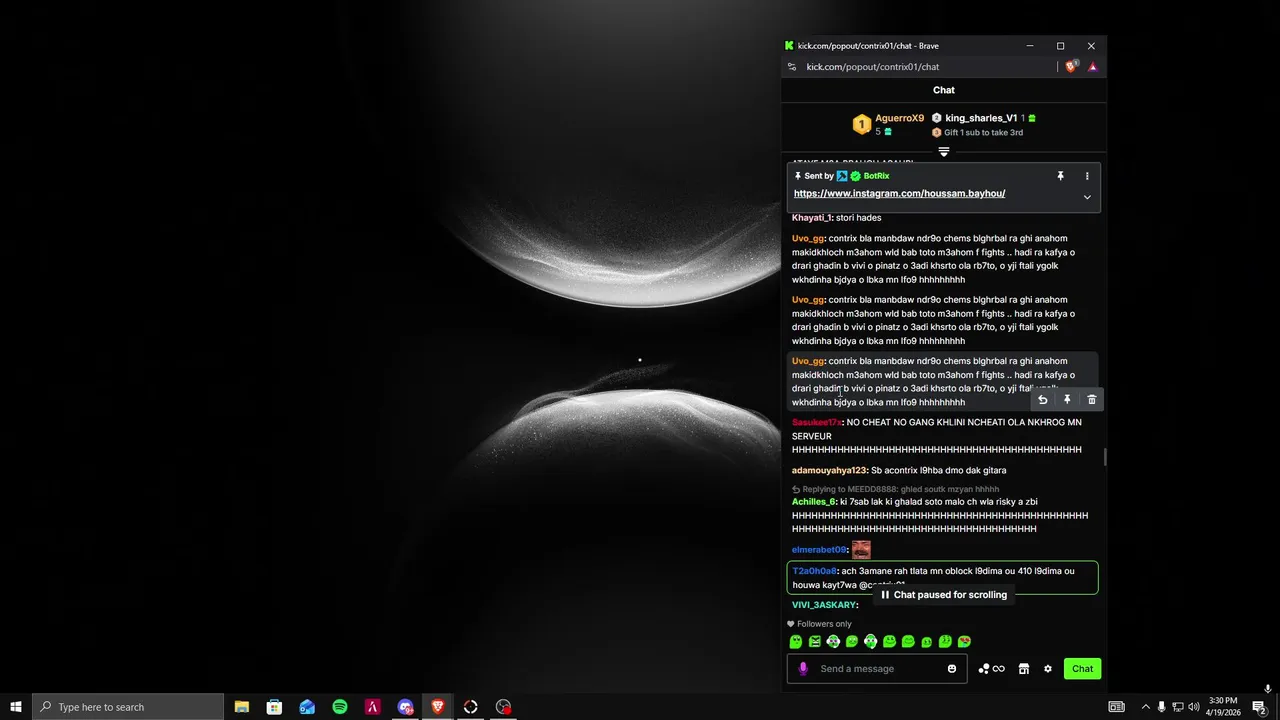Insert the fourth green quick emote
Viewport: 1280px width, 720px height.
click(852, 642)
